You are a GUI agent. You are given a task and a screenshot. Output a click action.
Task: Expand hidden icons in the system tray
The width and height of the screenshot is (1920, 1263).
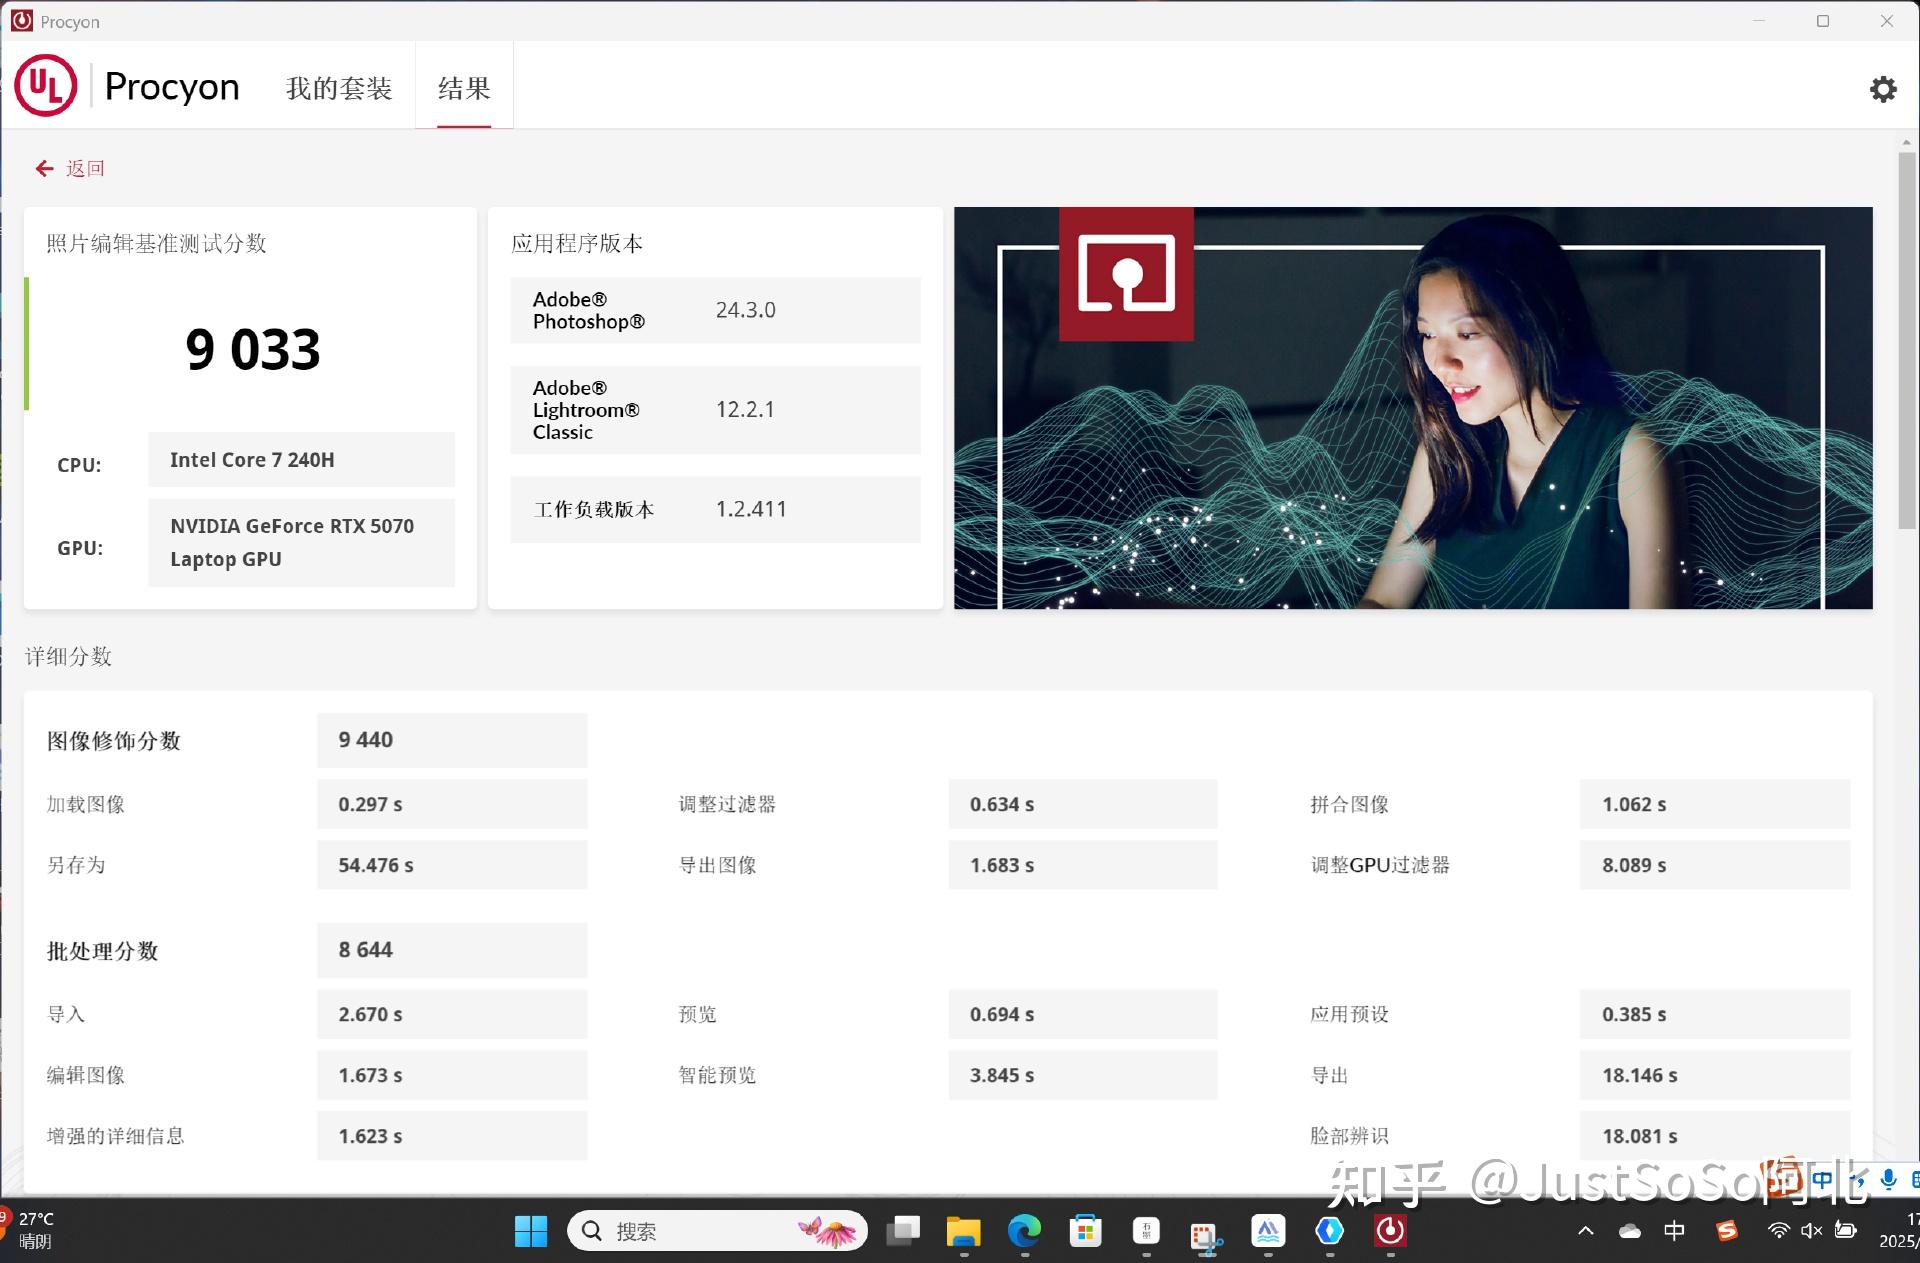point(1586,1231)
